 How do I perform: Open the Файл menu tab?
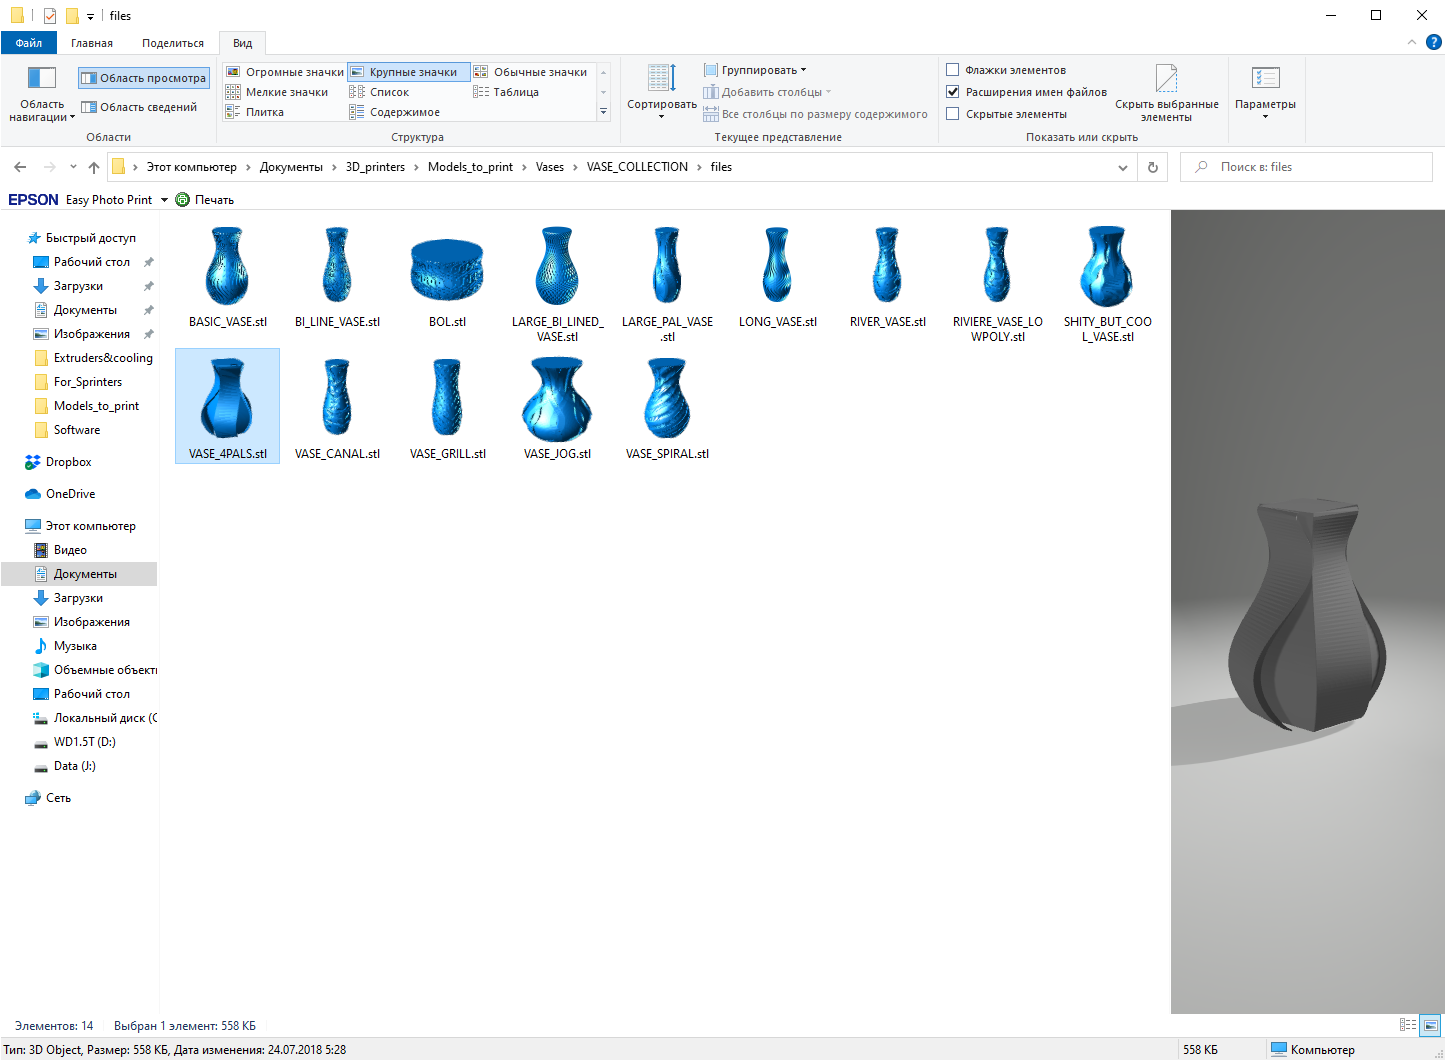coord(29,43)
